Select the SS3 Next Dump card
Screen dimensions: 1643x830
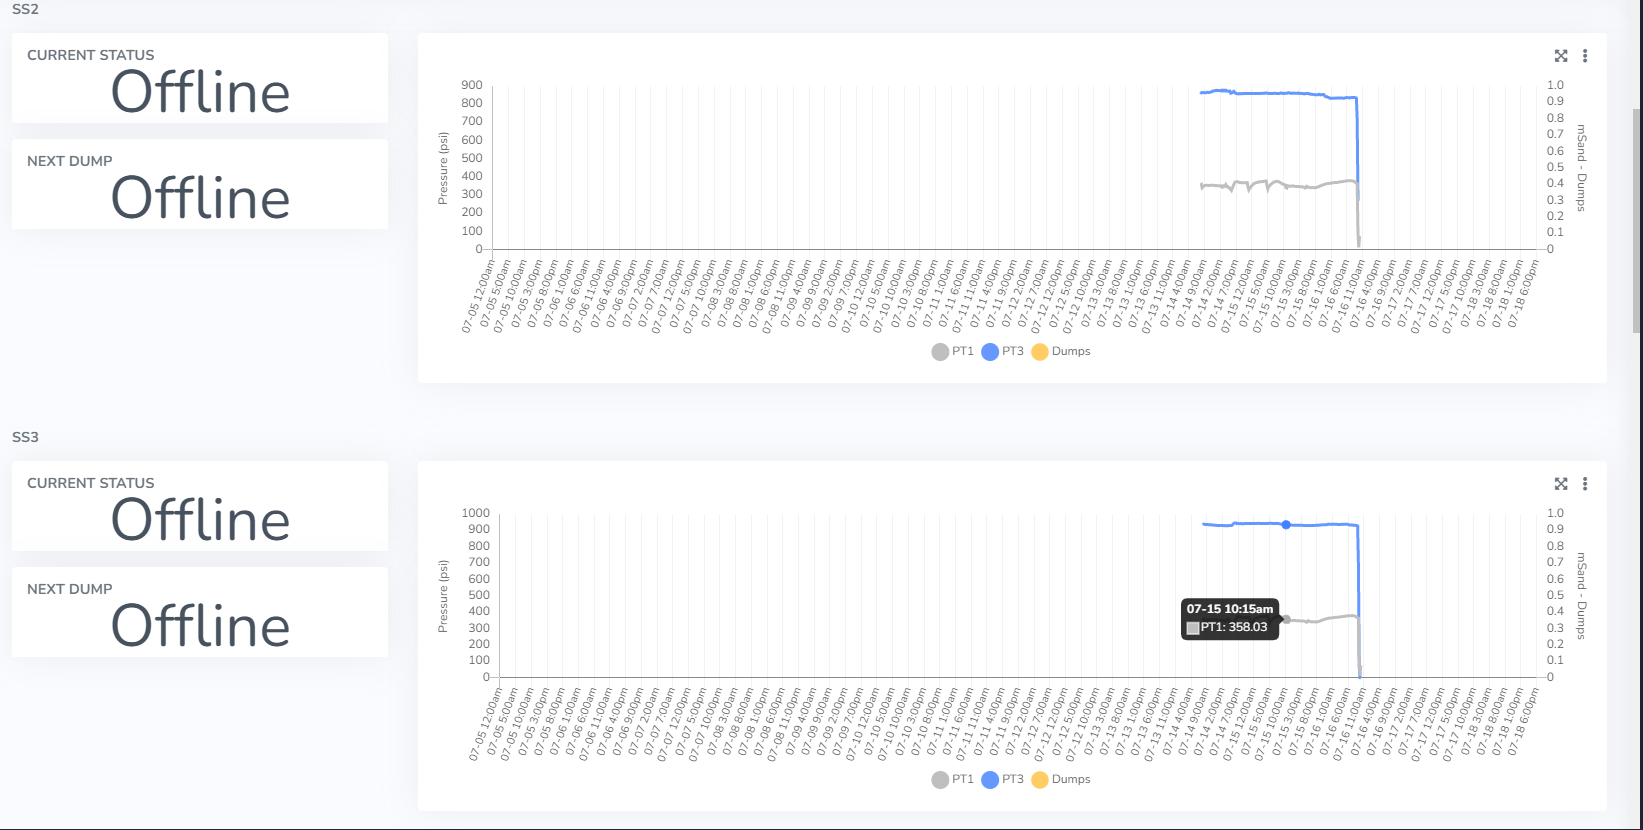click(x=200, y=612)
